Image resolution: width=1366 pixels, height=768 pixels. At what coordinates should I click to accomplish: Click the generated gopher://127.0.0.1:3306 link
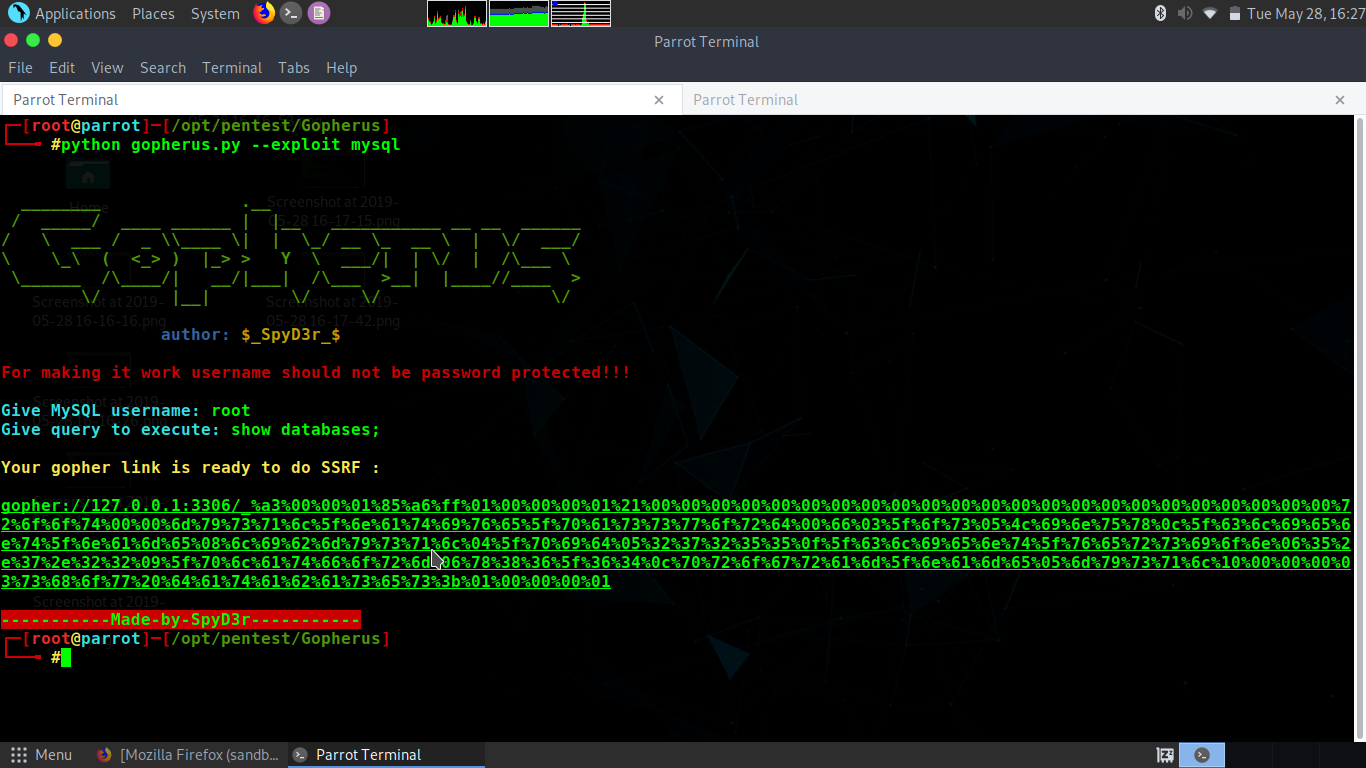(x=676, y=543)
